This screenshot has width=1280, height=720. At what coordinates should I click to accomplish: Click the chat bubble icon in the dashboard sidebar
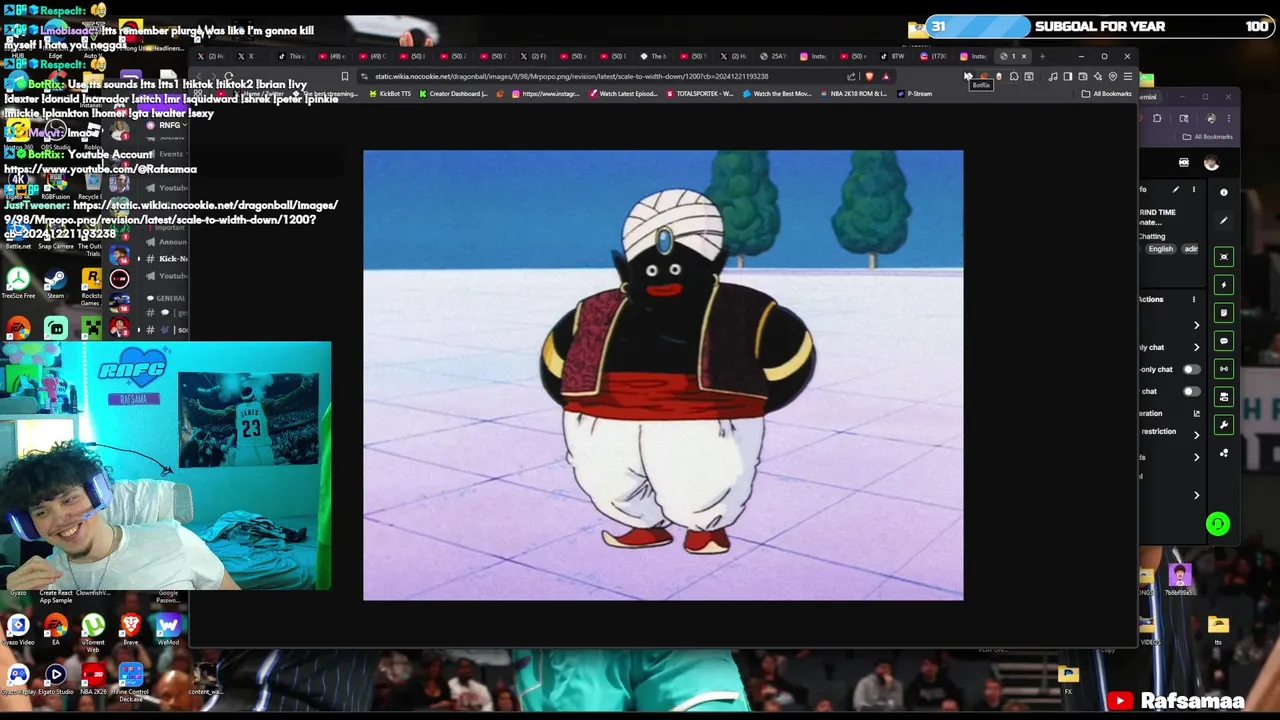tap(1224, 341)
